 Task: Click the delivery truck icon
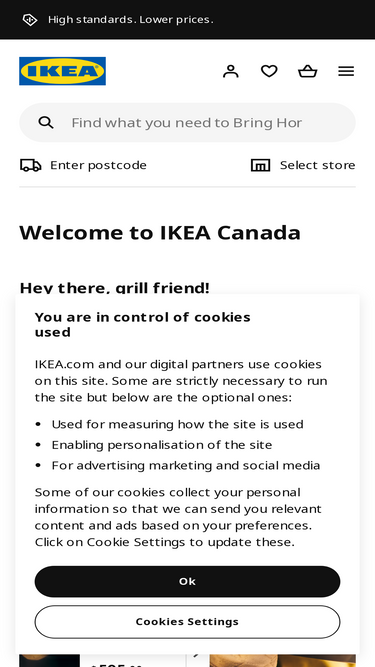pos(31,165)
